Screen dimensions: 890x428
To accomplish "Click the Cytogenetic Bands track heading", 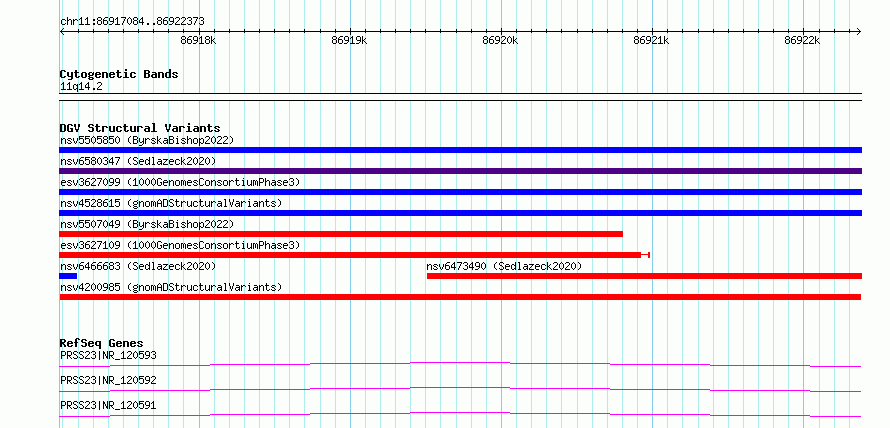I will [119, 74].
